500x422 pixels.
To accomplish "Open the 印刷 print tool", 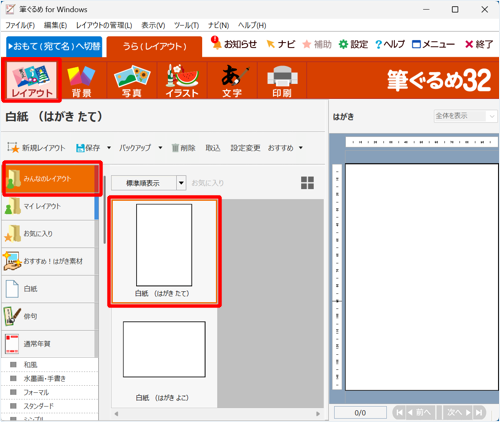I will tap(282, 80).
